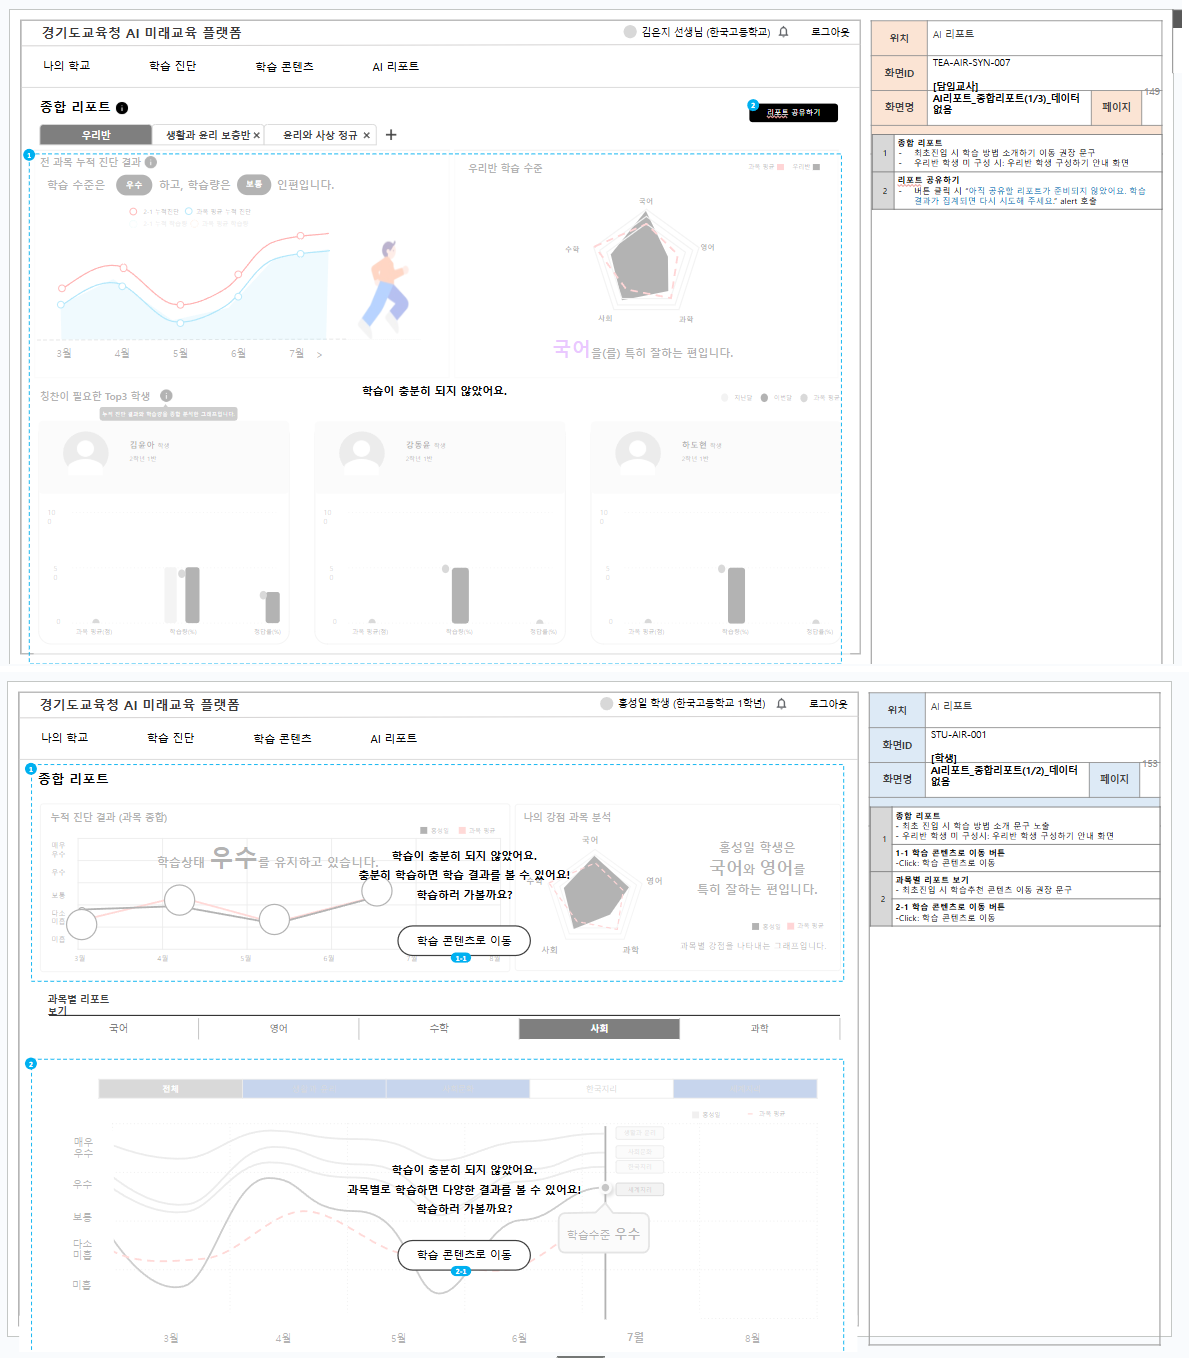Viewport: 1189px width, 1360px height.
Task: Toggle 2-1 누적진단 legend in line chart
Action: pyautogui.click(x=134, y=212)
